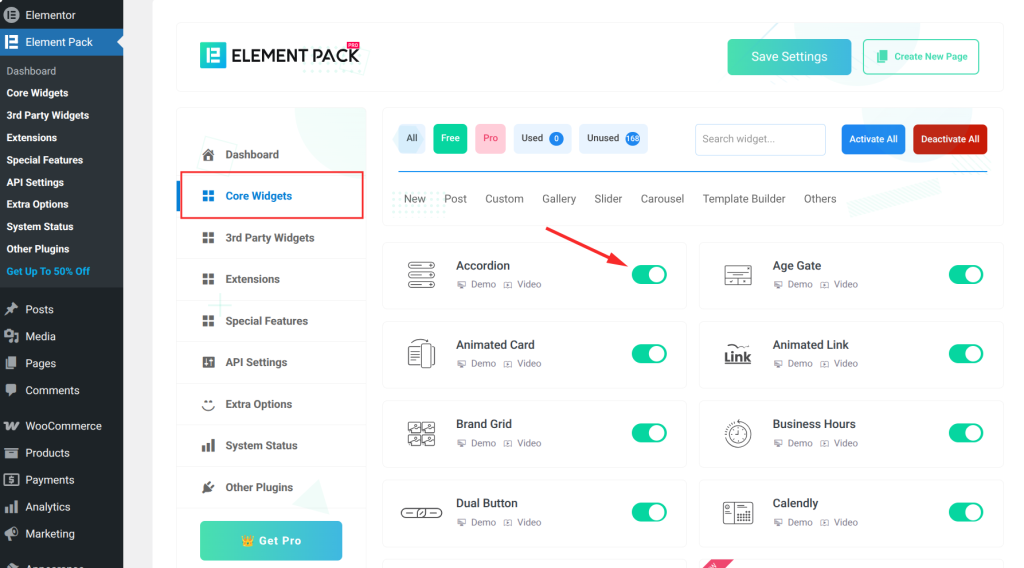Toggle the Accordion widget switch
Viewport: 1024px width, 568px height.
649,275
